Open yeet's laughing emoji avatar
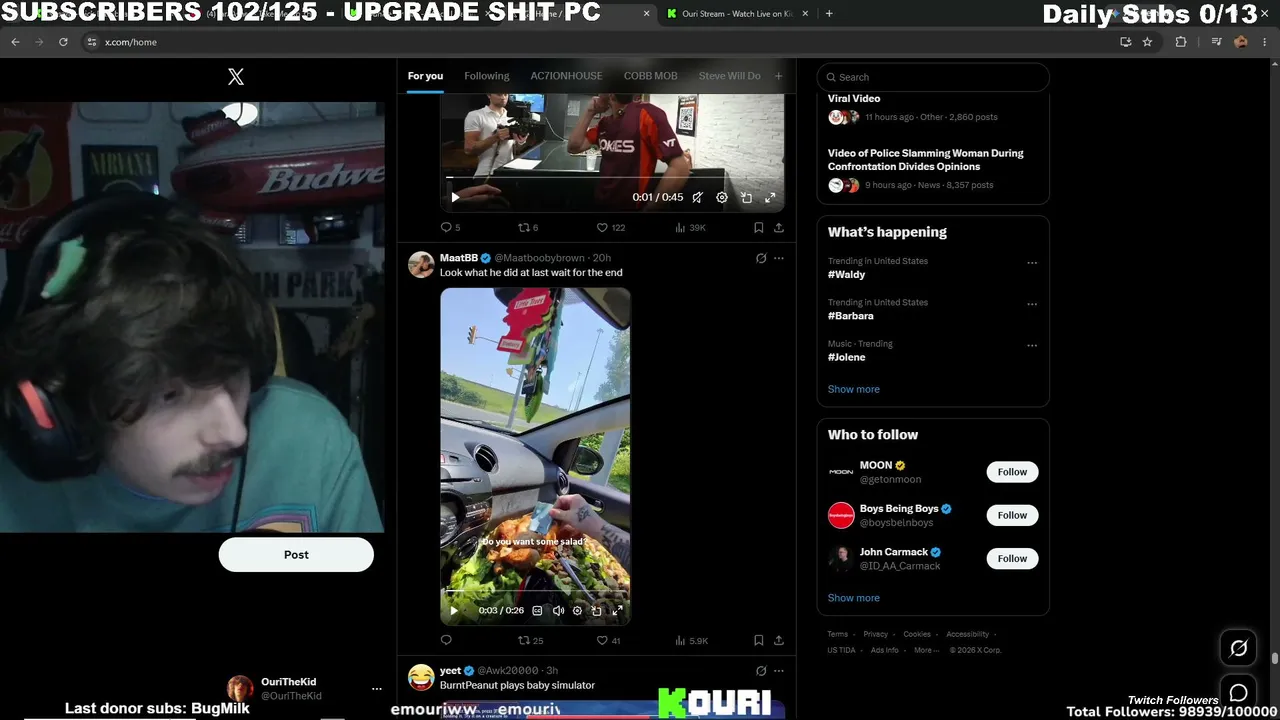The image size is (1280, 720). coord(421,677)
